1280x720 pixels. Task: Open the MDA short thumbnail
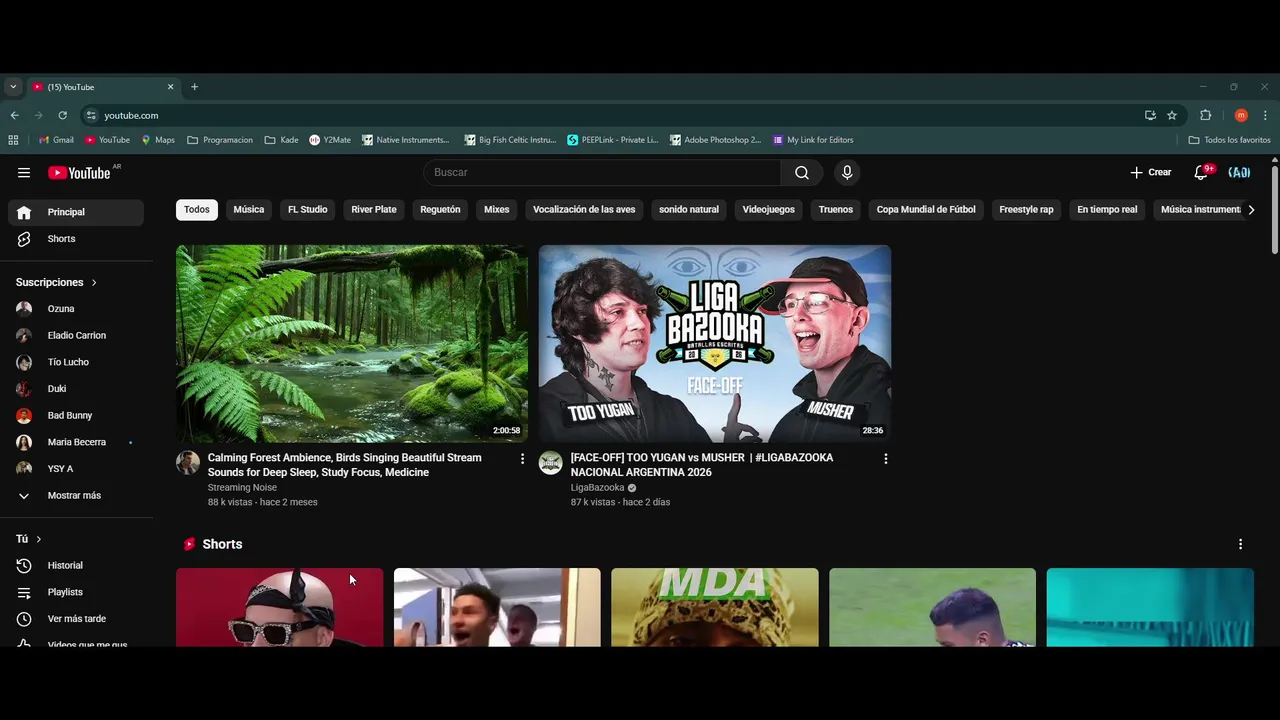(715, 607)
